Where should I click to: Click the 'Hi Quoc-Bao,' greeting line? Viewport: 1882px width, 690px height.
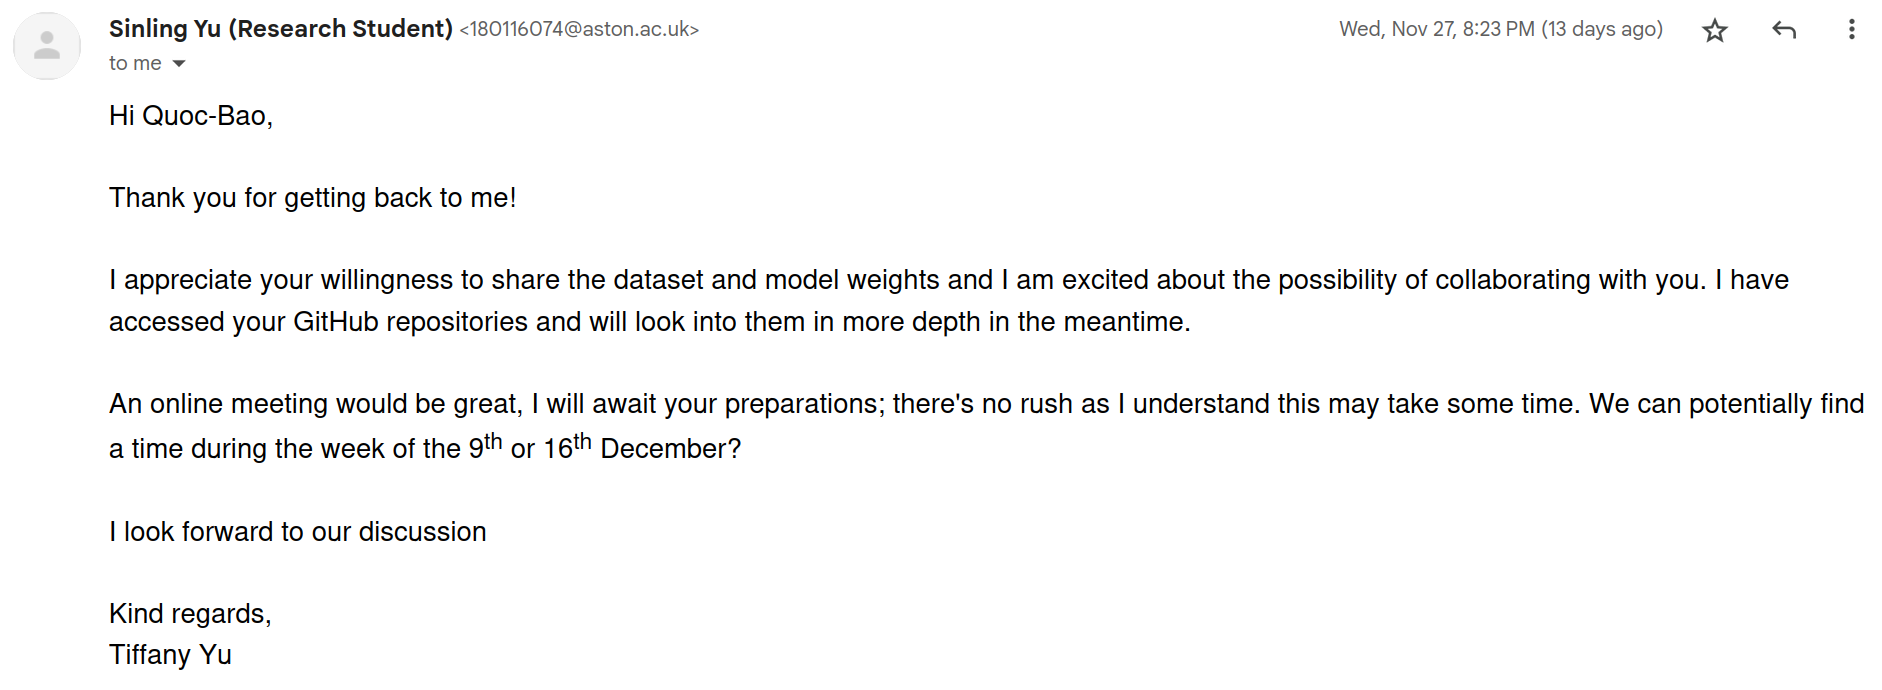pyautogui.click(x=191, y=116)
